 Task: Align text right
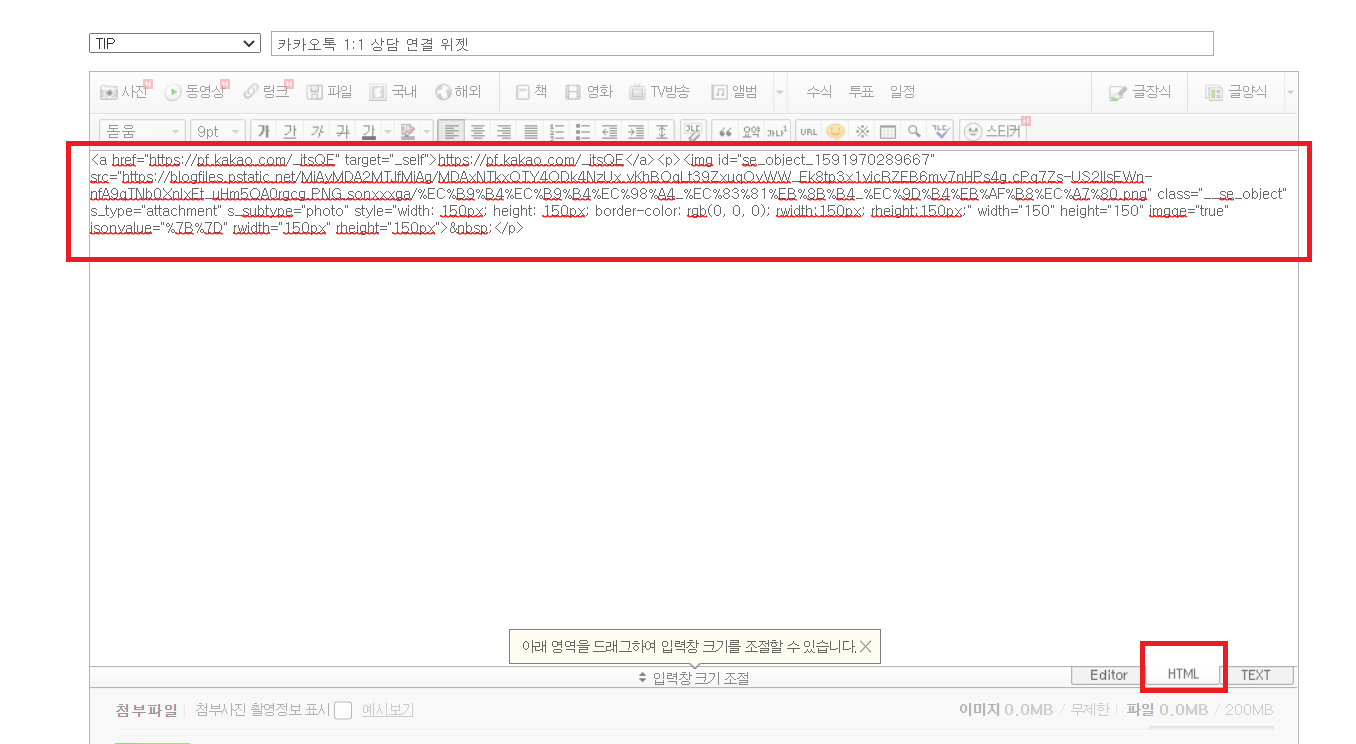[x=504, y=131]
